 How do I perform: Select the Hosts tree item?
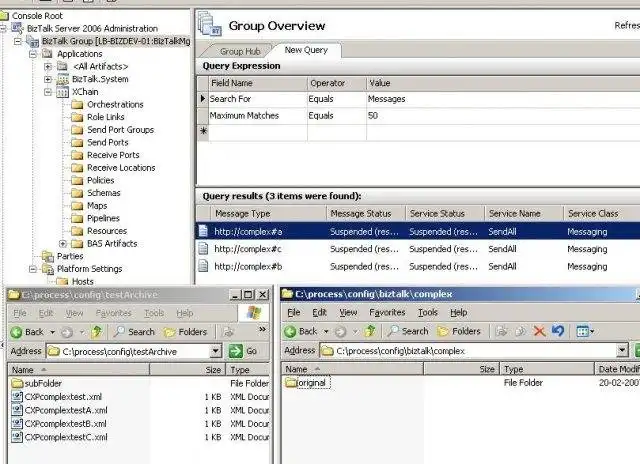pos(82,282)
